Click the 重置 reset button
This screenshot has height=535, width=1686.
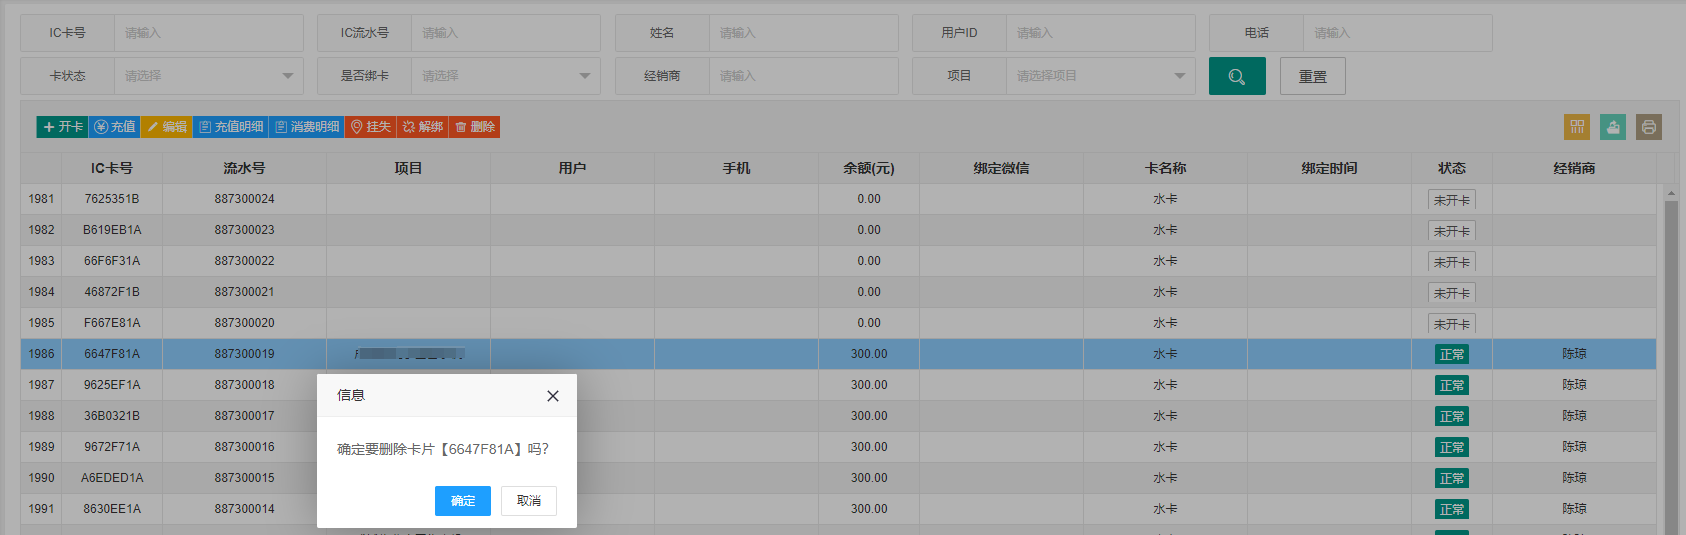(x=1313, y=76)
